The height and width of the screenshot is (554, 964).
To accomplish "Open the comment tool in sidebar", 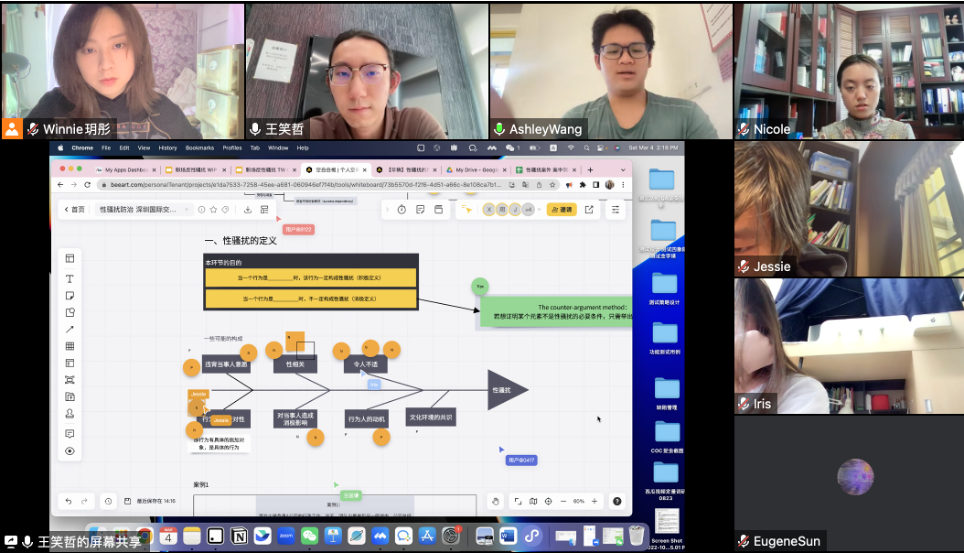I will [x=69, y=433].
